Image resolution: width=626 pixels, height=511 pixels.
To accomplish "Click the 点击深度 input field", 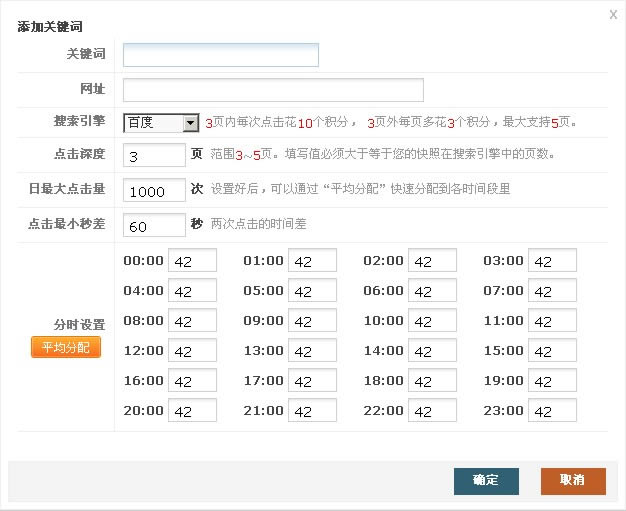I will (153, 156).
